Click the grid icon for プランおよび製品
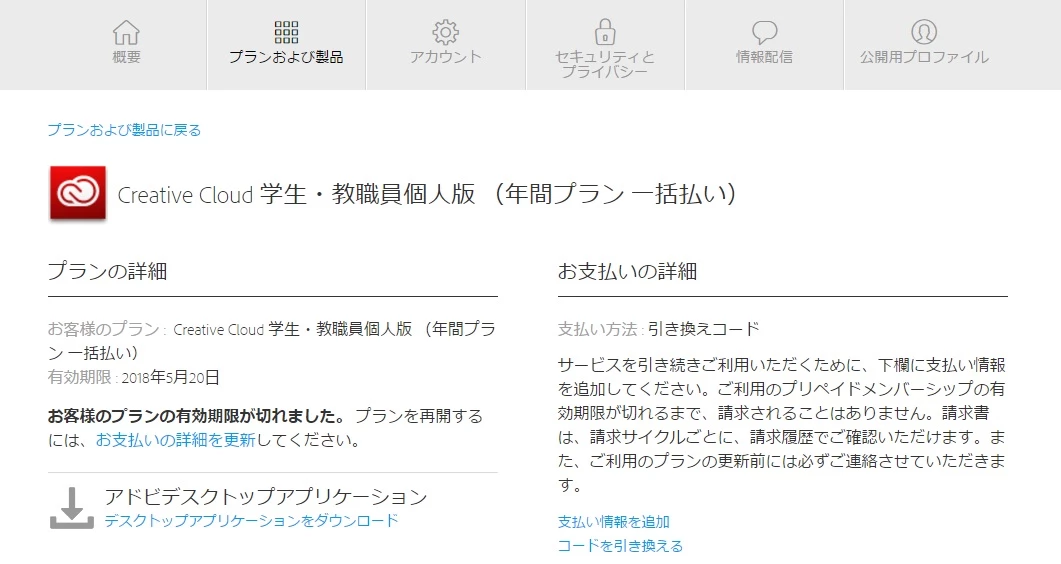 tap(286, 32)
